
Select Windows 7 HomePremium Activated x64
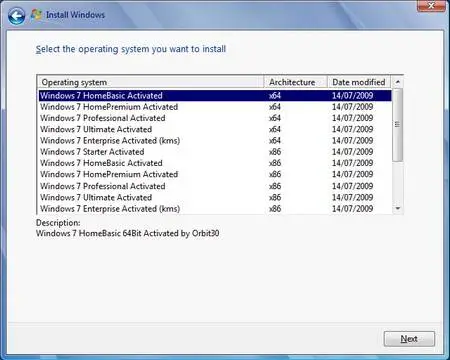(x=215, y=107)
